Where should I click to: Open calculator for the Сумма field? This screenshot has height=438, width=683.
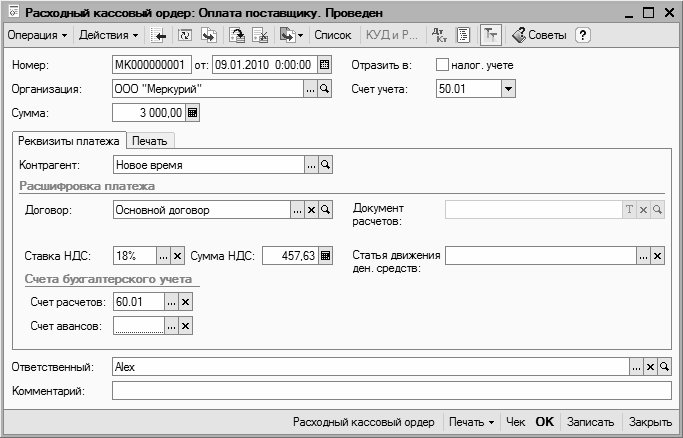click(x=193, y=113)
